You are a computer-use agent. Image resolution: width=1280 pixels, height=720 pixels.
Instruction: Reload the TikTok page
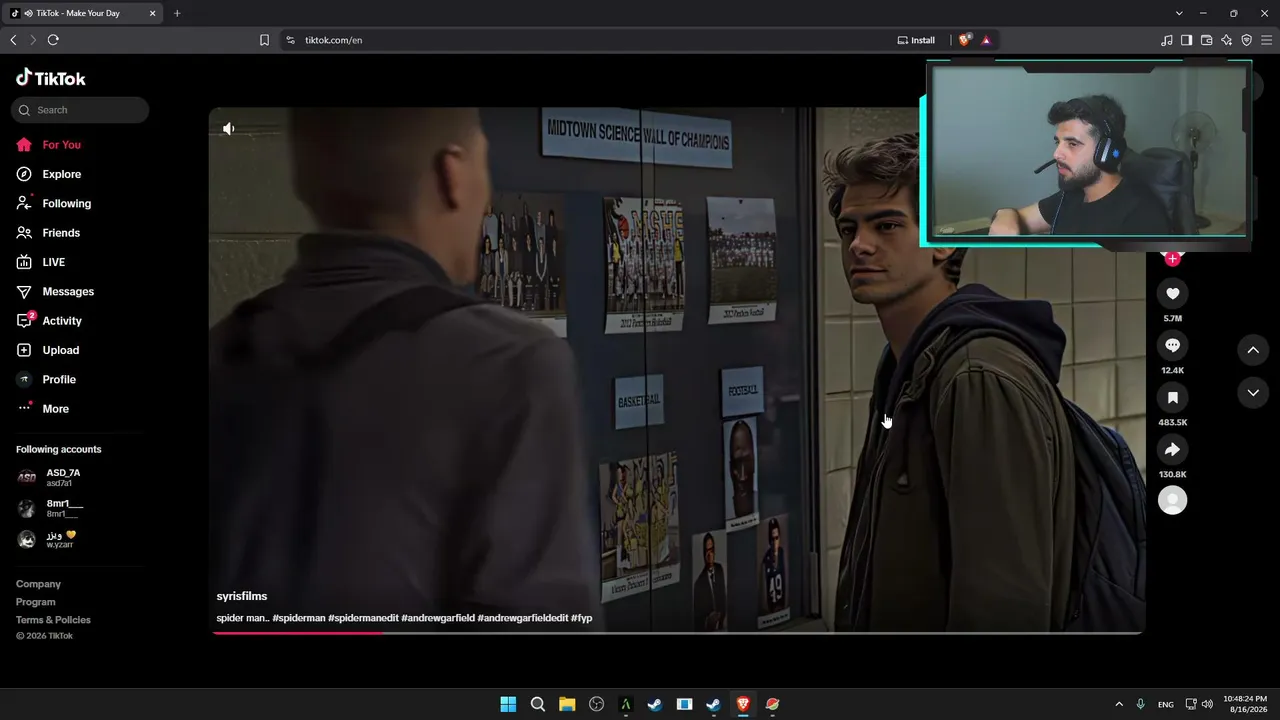[53, 40]
